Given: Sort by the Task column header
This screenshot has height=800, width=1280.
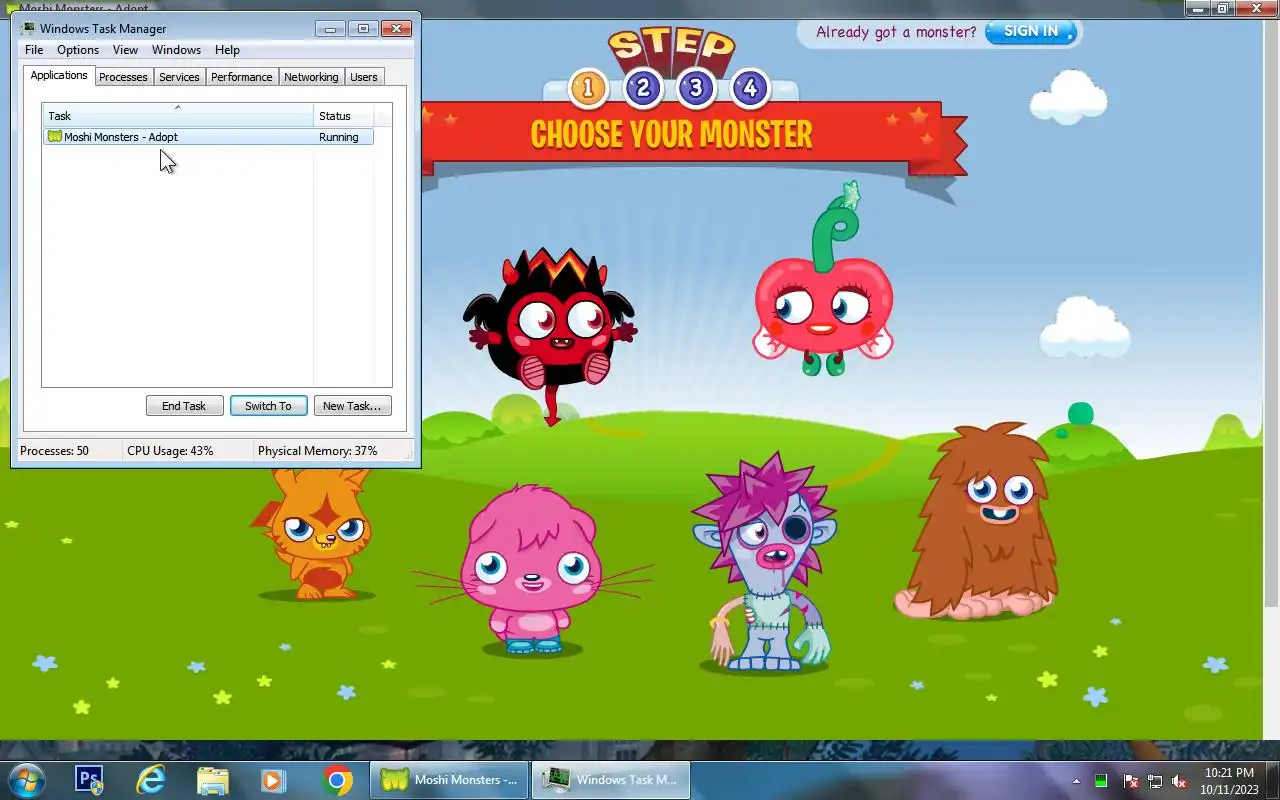Looking at the screenshot, I should 178,116.
